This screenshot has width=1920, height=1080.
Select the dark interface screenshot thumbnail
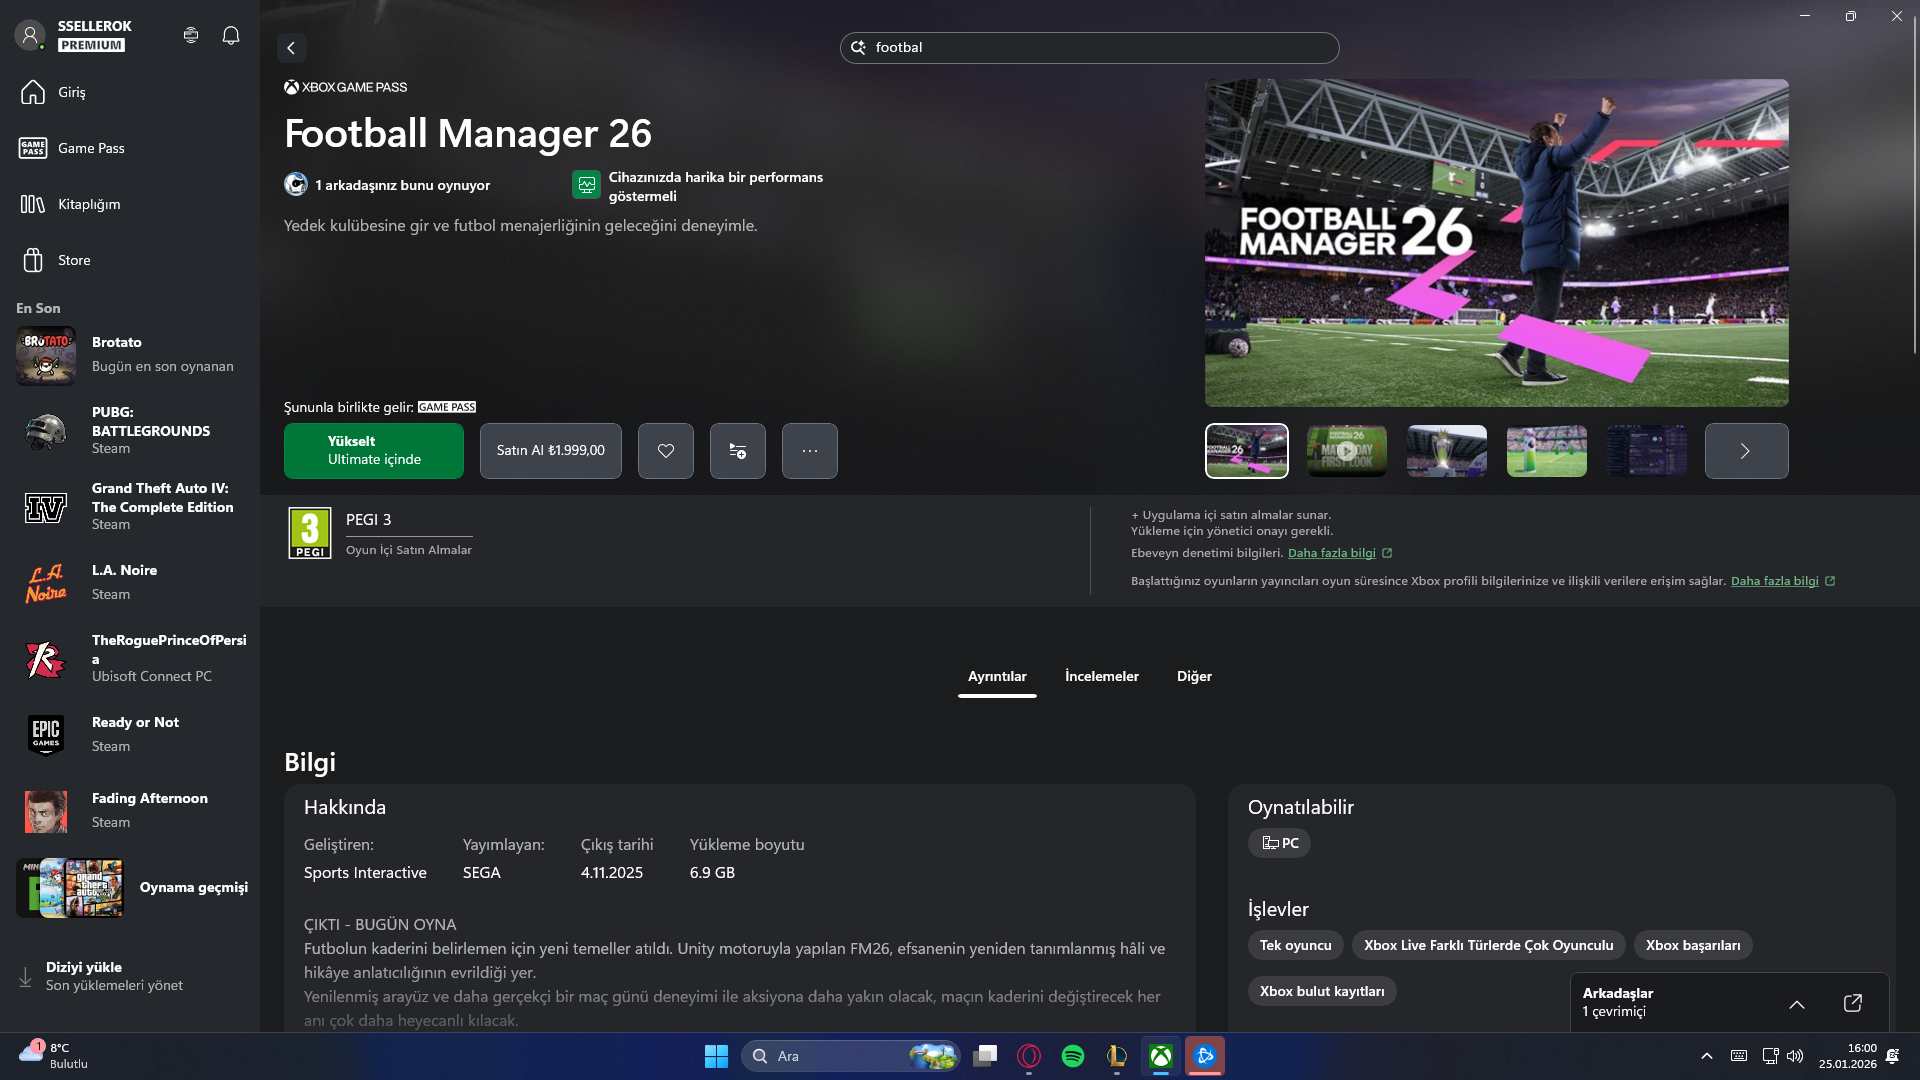tap(1647, 451)
